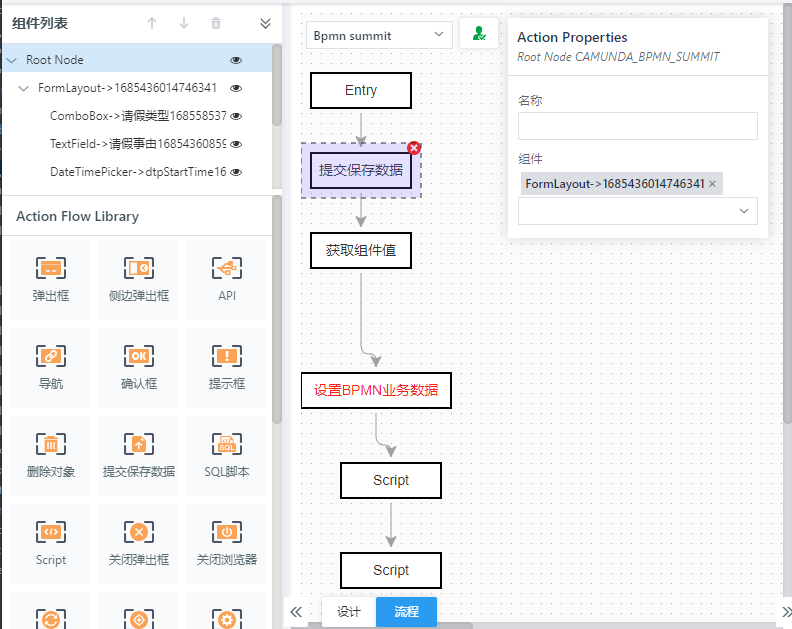Toggle visibility of FormLayout row
Screen dimensions: 792x629
click(236, 88)
